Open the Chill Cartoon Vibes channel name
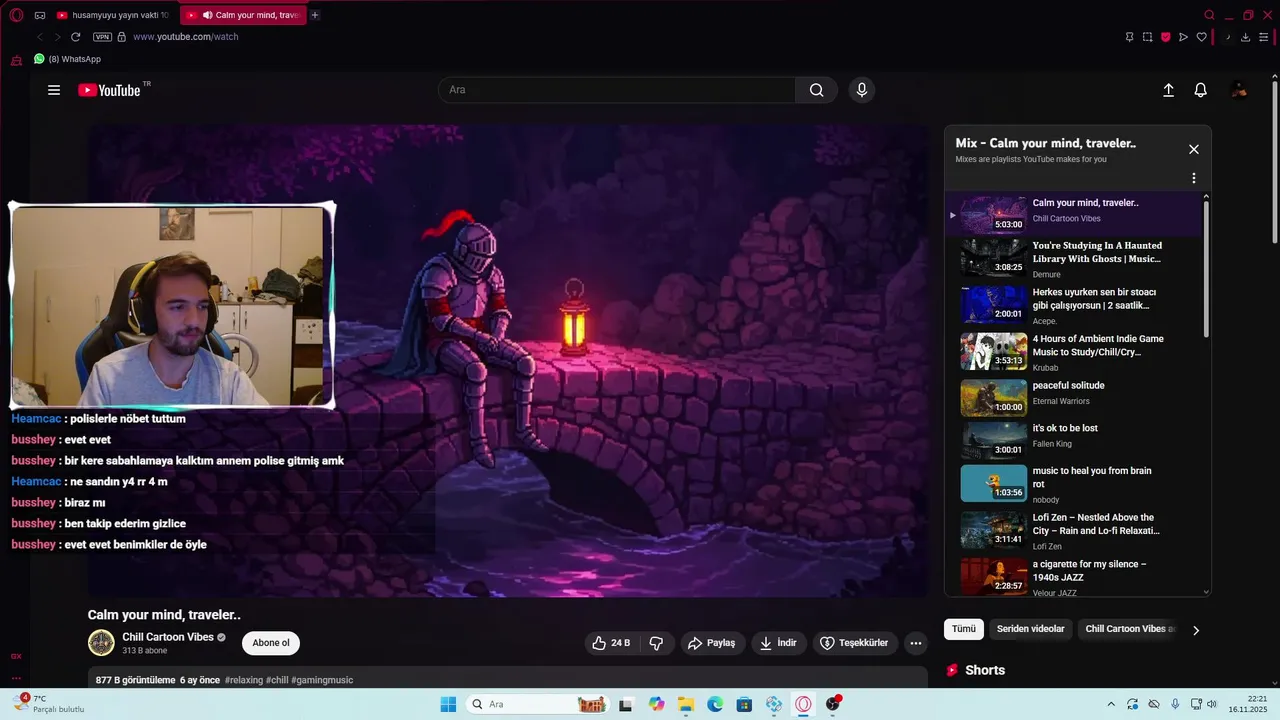Viewport: 1280px width, 720px height. (x=168, y=637)
